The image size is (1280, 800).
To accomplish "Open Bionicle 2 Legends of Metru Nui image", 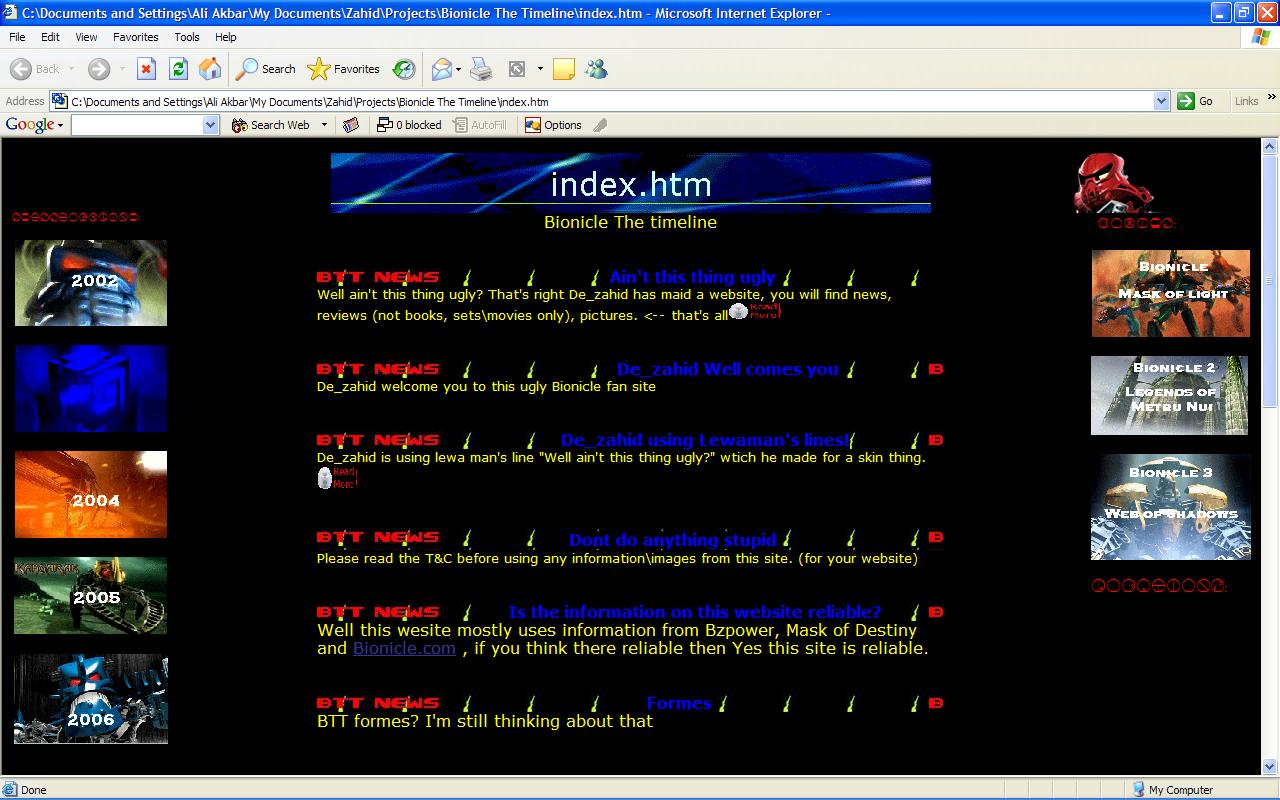I will tap(1169, 396).
